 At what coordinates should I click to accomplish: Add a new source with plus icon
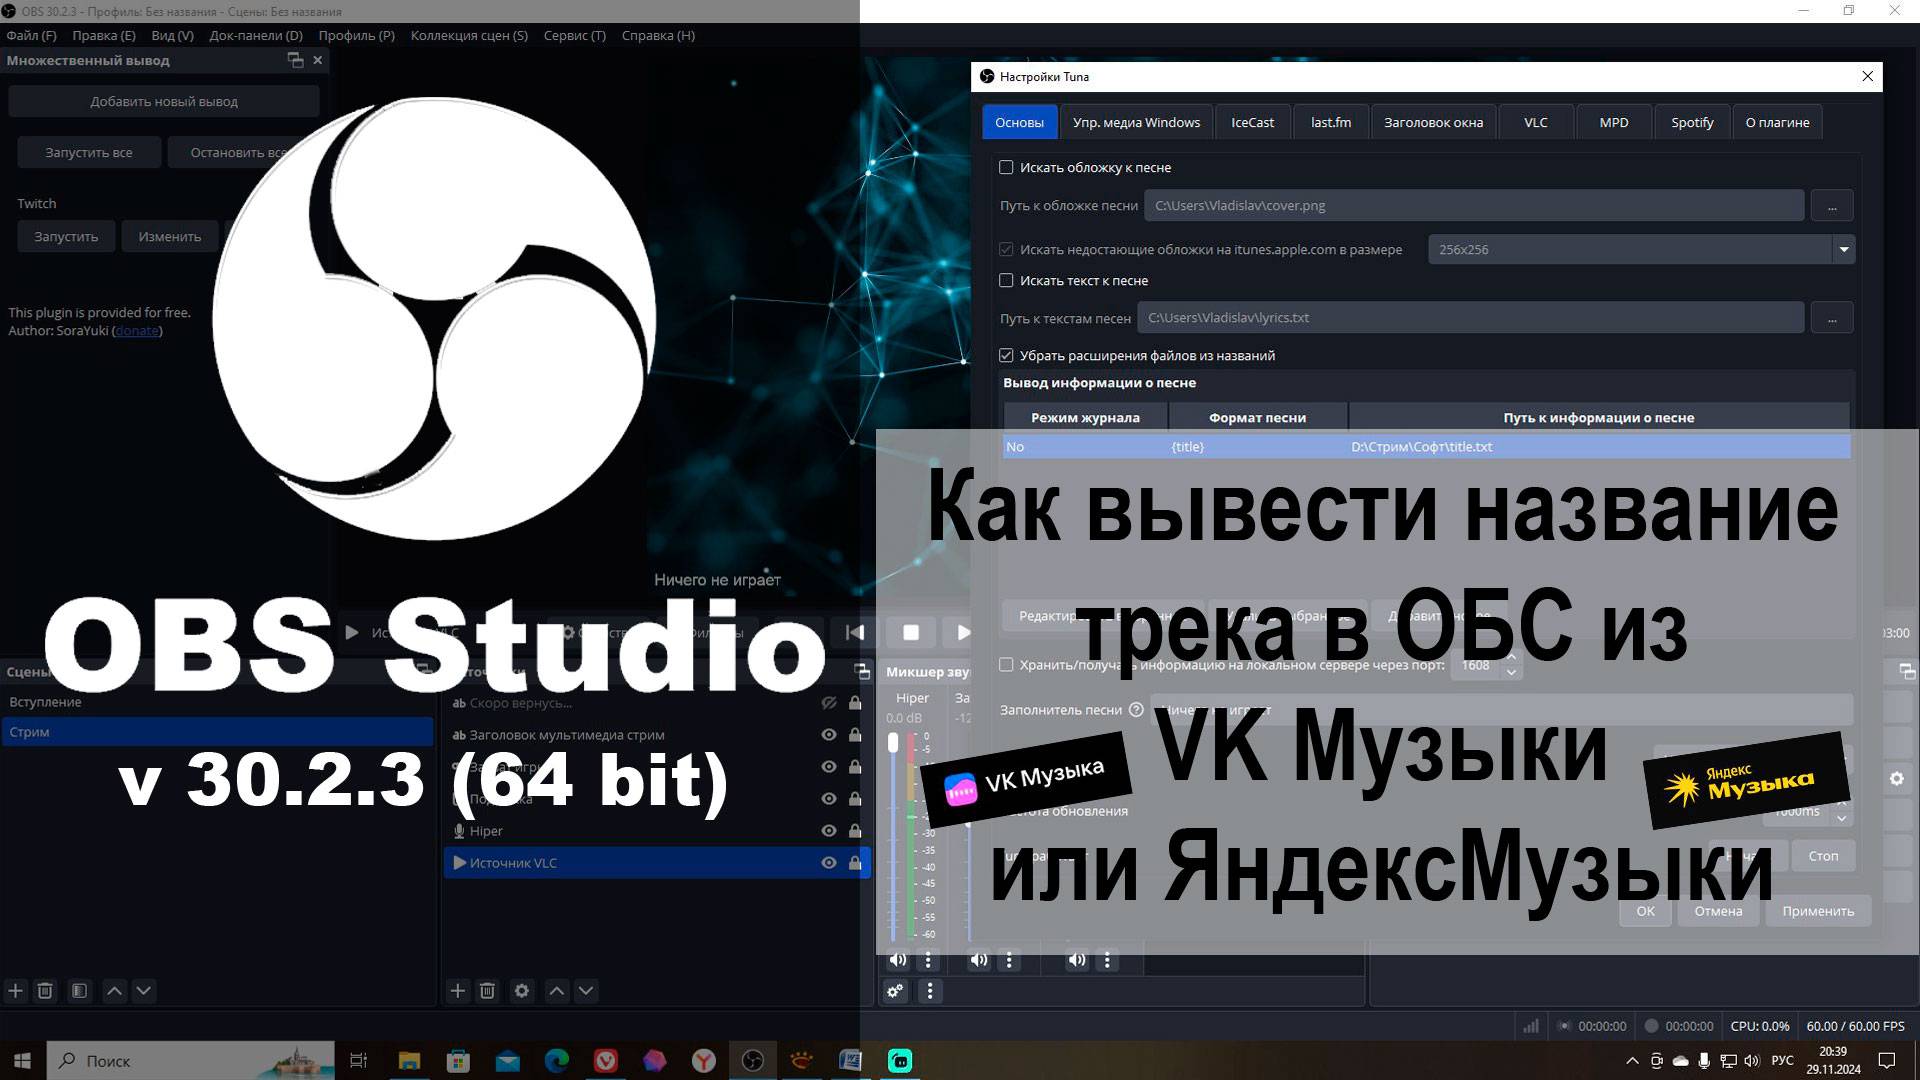pyautogui.click(x=457, y=991)
